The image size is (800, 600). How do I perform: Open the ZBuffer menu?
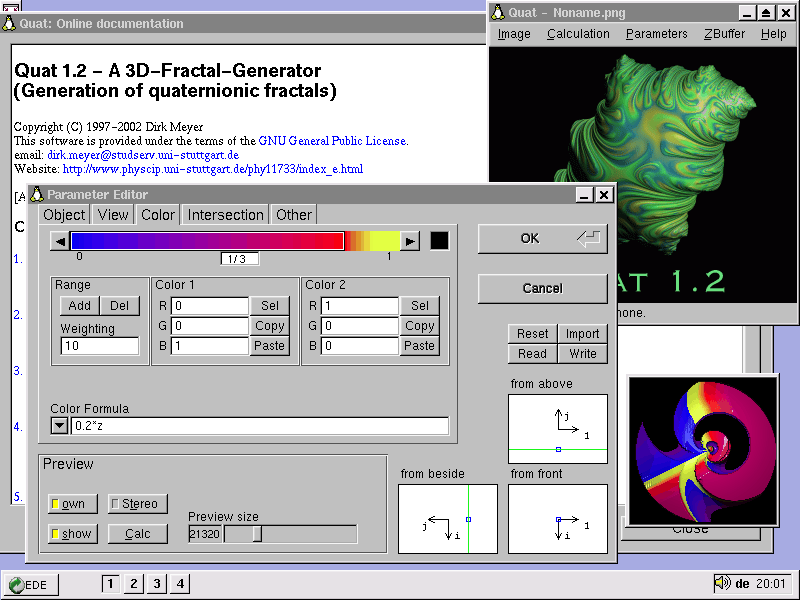(724, 33)
